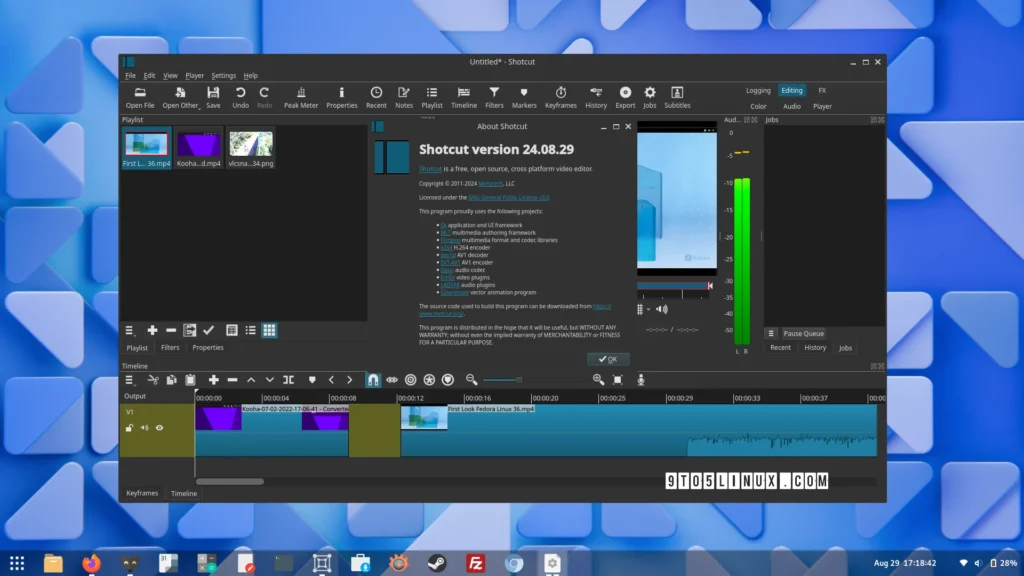Screen dimensions: 1024x576
Task: Switch playlist to tiles list view
Action: point(250,330)
